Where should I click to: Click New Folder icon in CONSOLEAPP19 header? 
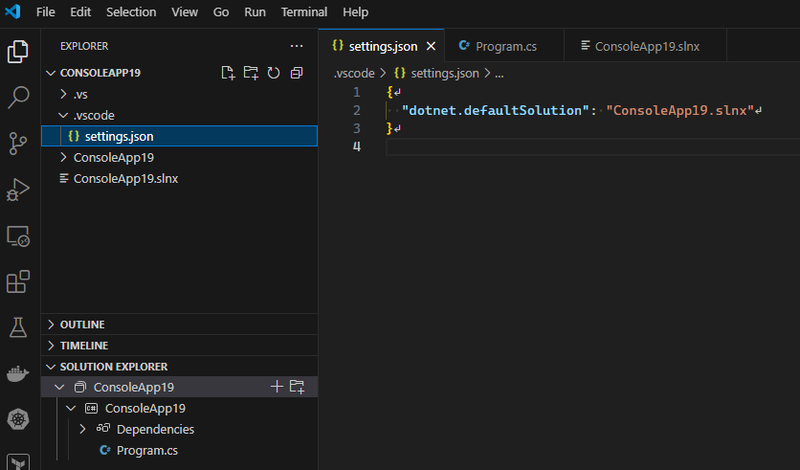pyautogui.click(x=251, y=73)
